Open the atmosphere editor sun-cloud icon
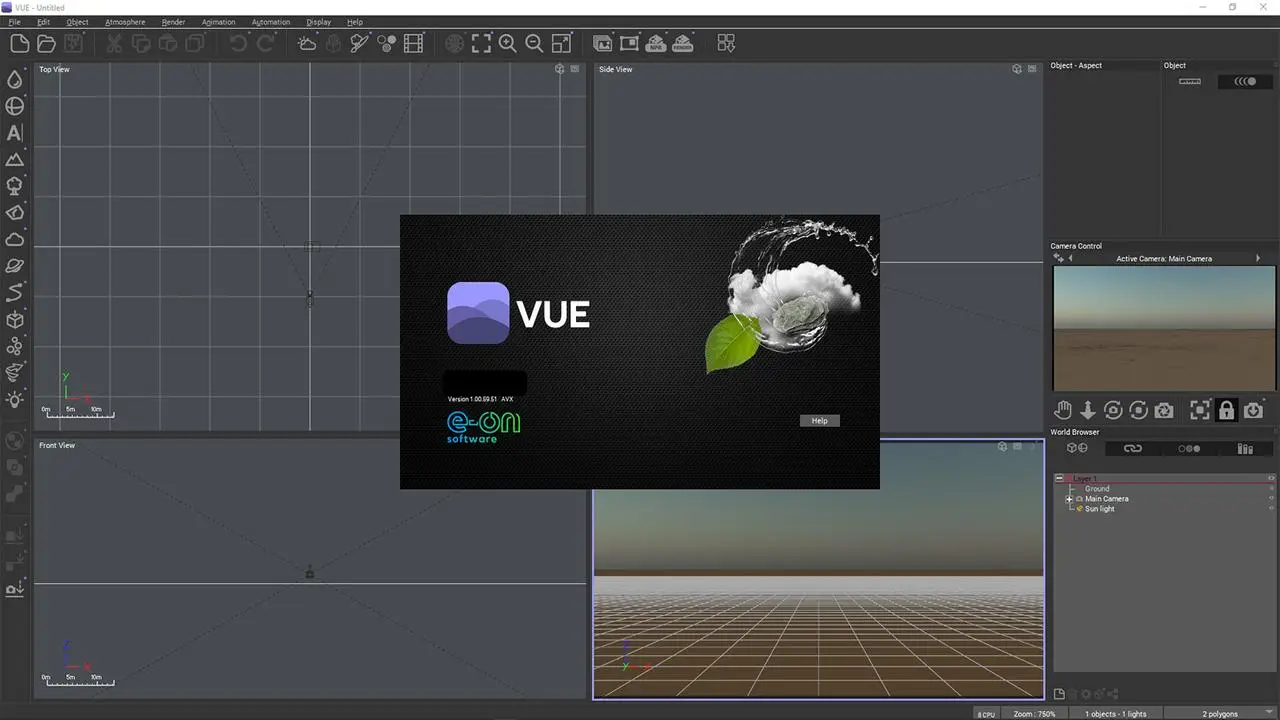Screen dimensions: 1280x720 coord(307,43)
